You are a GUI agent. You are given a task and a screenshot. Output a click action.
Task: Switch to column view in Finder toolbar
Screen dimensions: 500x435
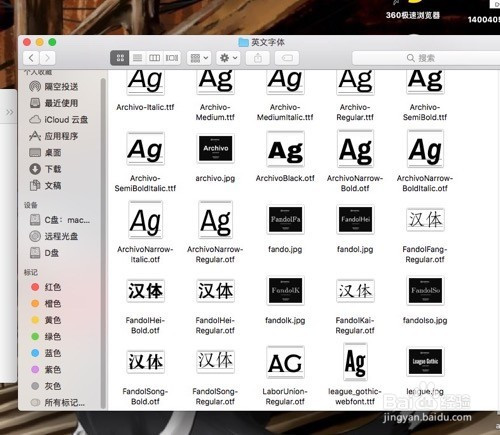[154, 58]
